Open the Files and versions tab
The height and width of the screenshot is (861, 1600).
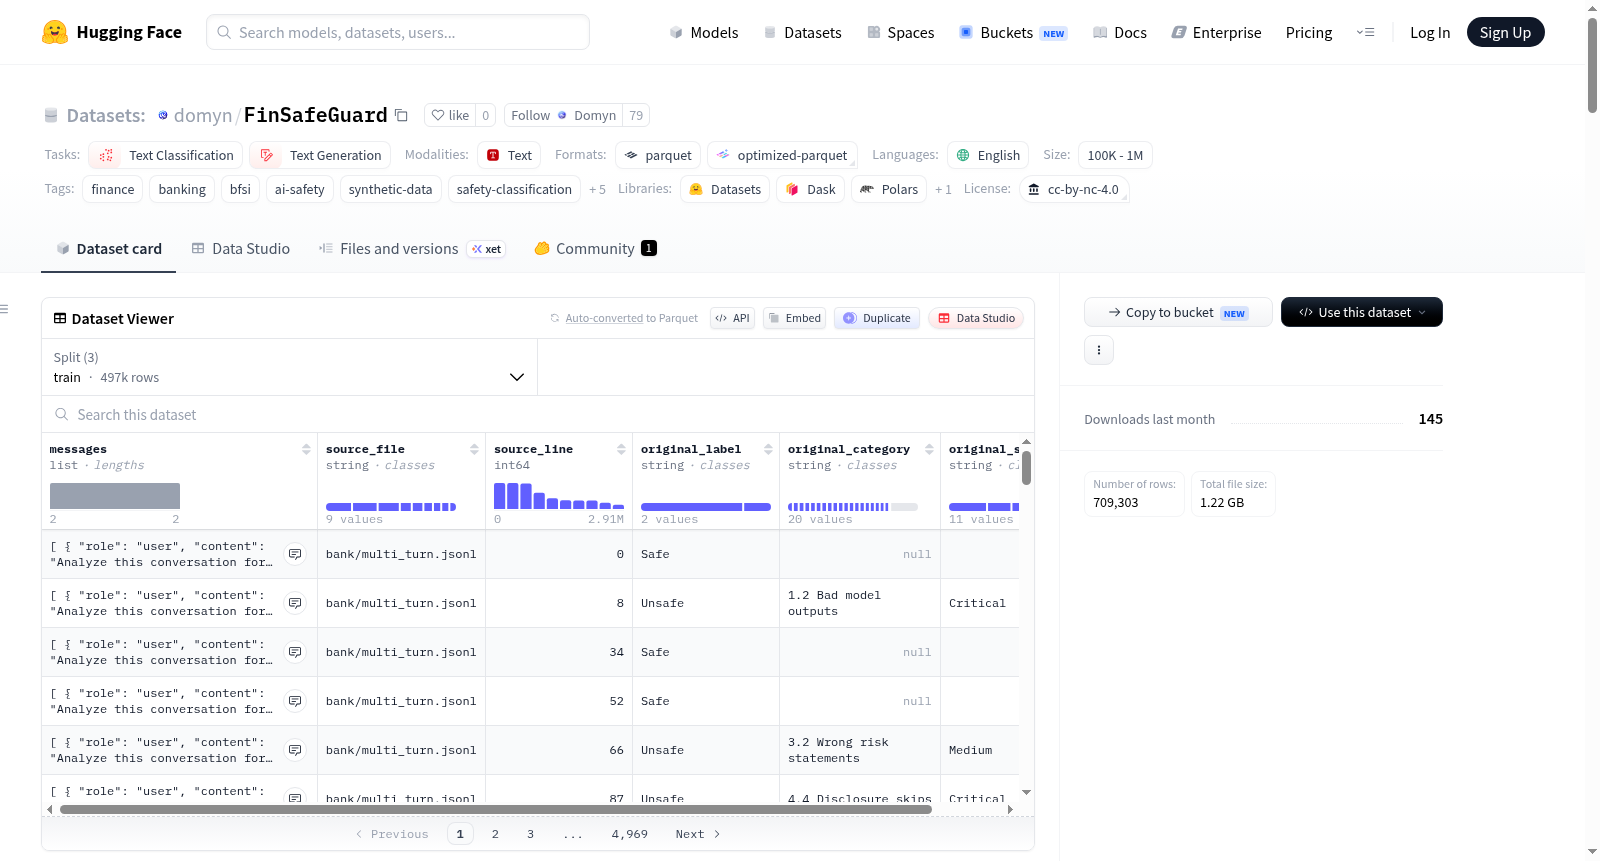pos(411,249)
